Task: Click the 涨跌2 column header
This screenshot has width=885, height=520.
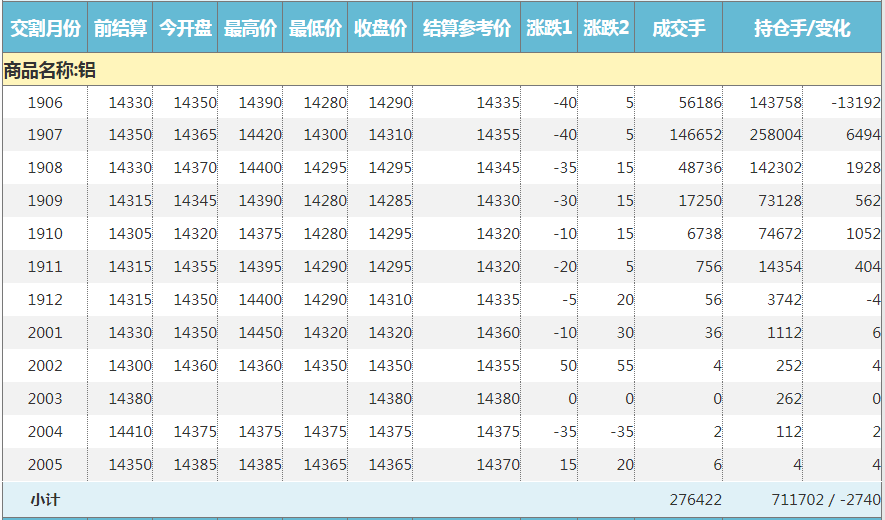Action: pyautogui.click(x=606, y=29)
